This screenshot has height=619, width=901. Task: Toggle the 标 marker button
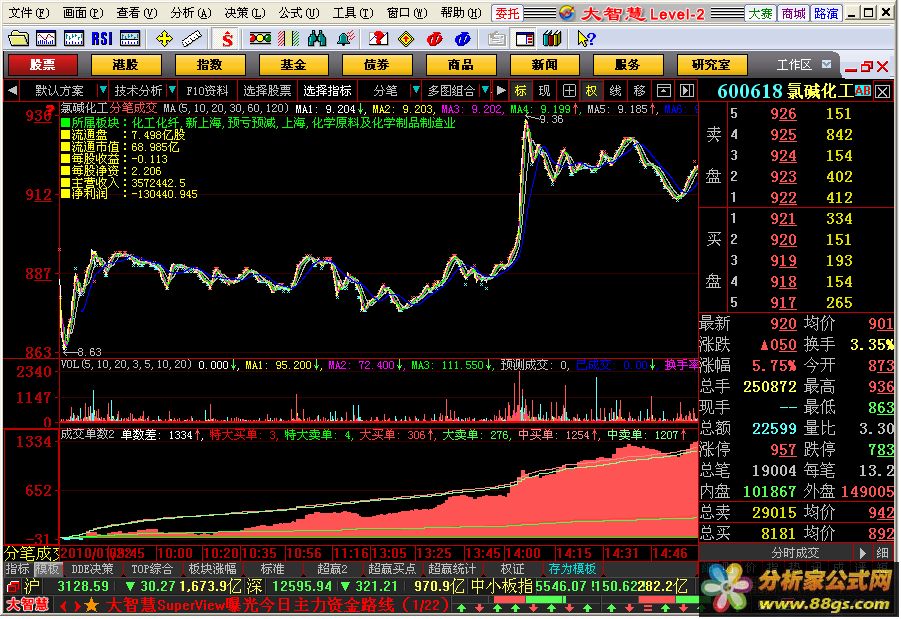point(521,91)
